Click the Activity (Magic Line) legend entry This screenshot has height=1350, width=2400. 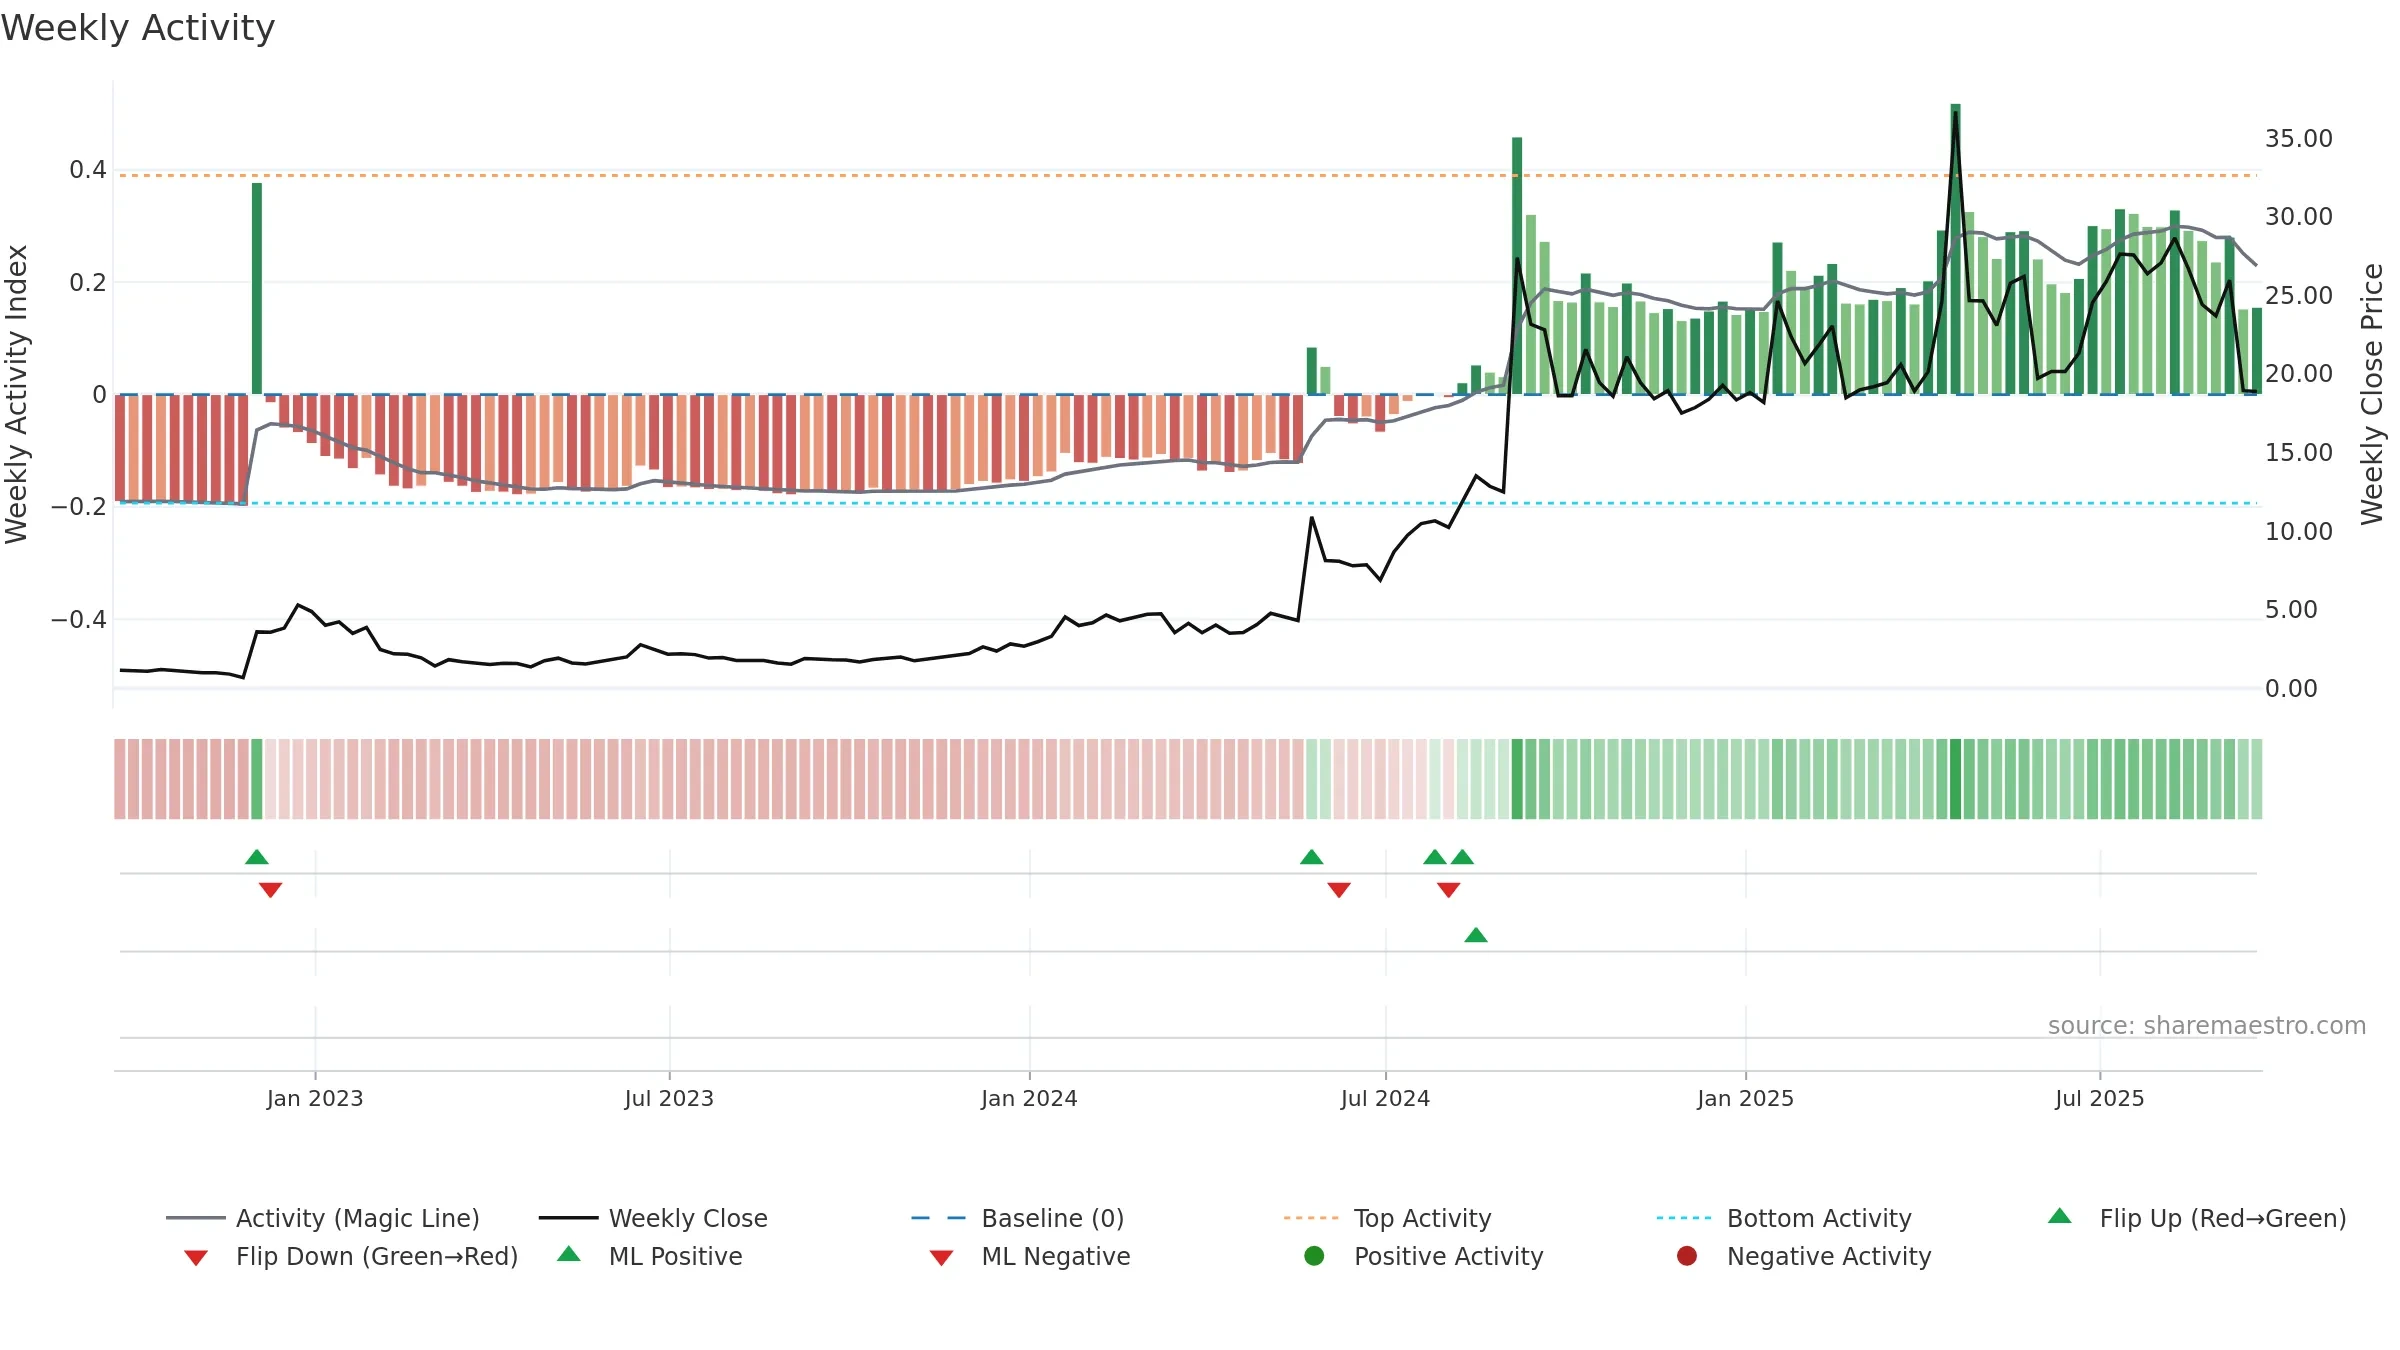323,1218
